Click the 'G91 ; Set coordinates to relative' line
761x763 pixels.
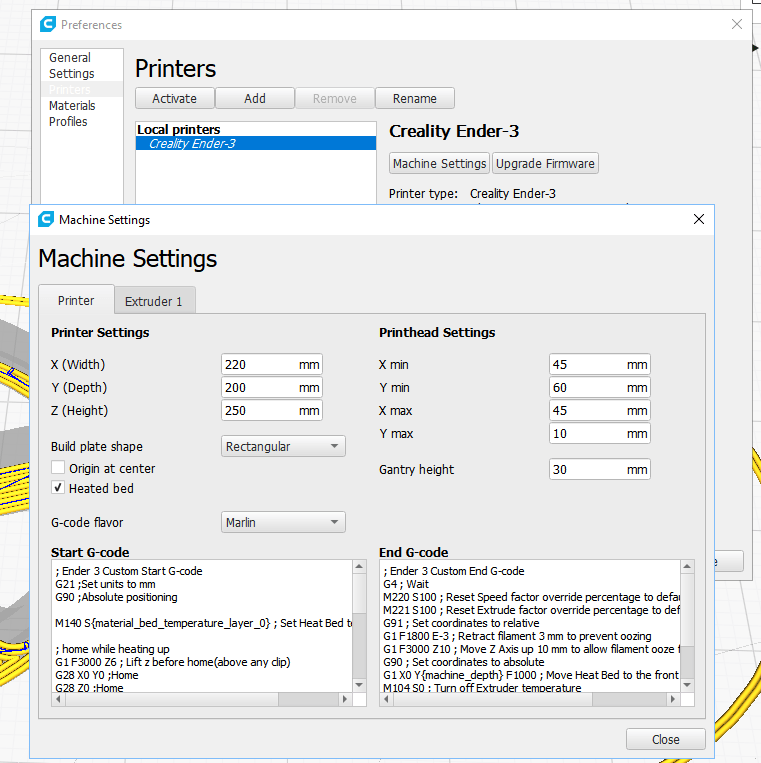[x=461, y=623]
